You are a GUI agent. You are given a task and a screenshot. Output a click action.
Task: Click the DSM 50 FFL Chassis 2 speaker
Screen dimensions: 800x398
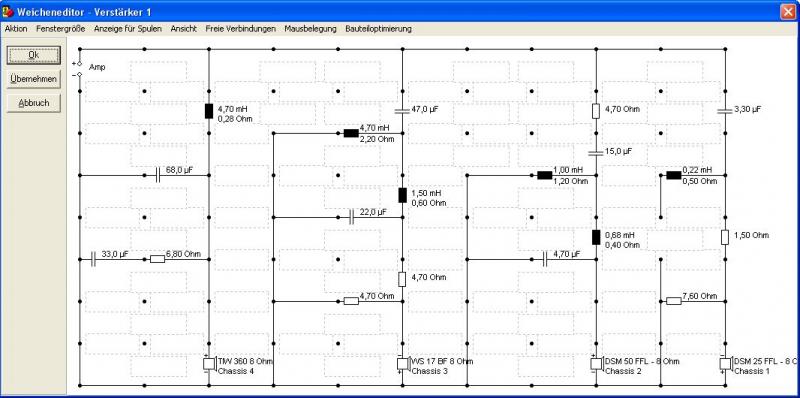point(596,363)
